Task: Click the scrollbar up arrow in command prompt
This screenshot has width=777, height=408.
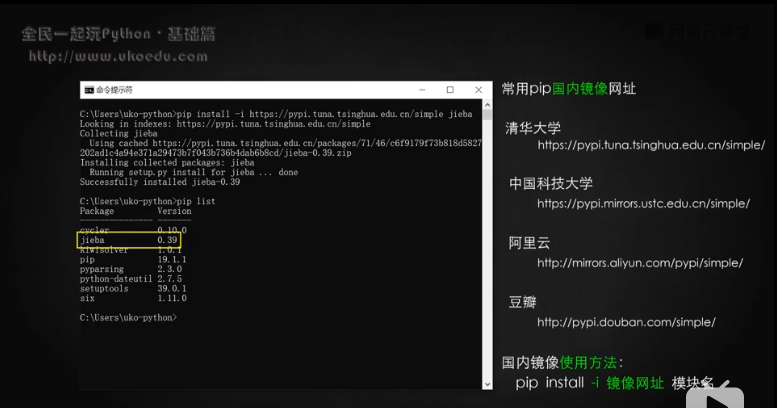Action: [x=487, y=105]
